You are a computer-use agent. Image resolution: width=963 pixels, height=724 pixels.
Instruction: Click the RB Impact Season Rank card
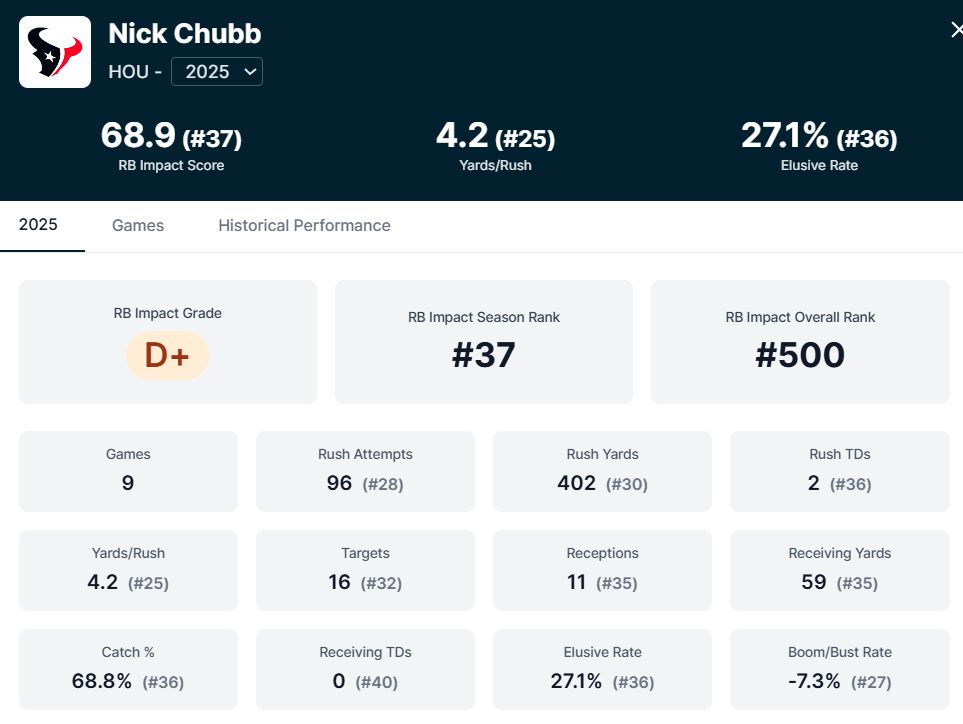pyautogui.click(x=484, y=342)
